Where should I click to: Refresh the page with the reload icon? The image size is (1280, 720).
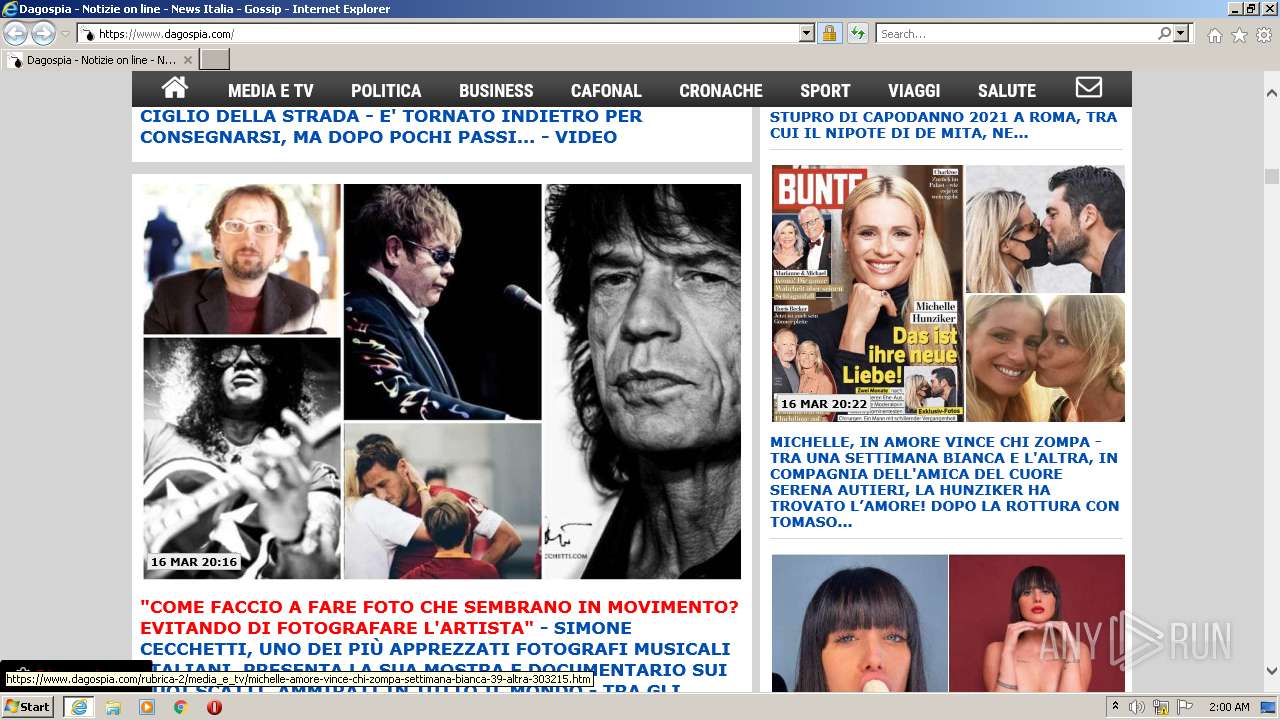[x=857, y=34]
